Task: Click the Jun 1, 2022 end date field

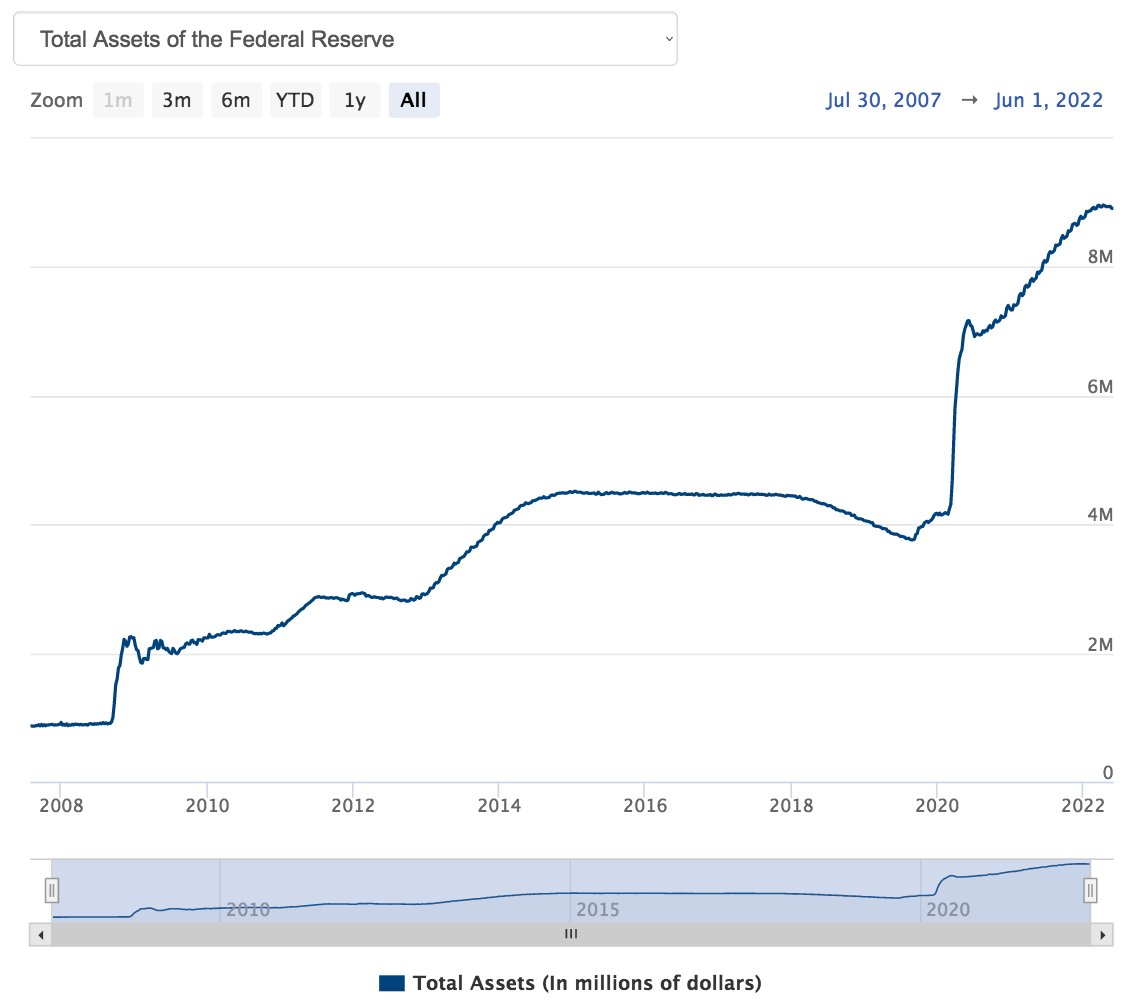Action: click(x=1048, y=100)
